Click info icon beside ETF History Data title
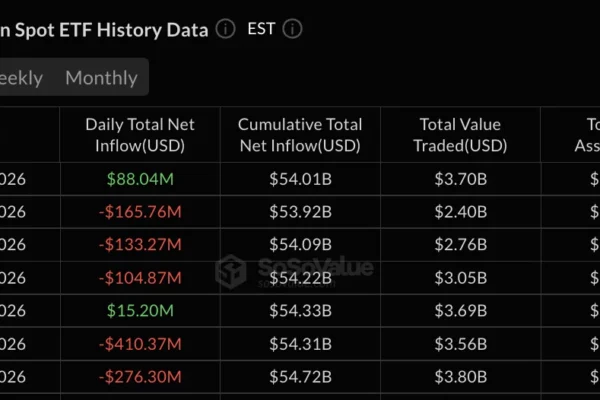Screen dimensions: 600x400 [x=226, y=29]
